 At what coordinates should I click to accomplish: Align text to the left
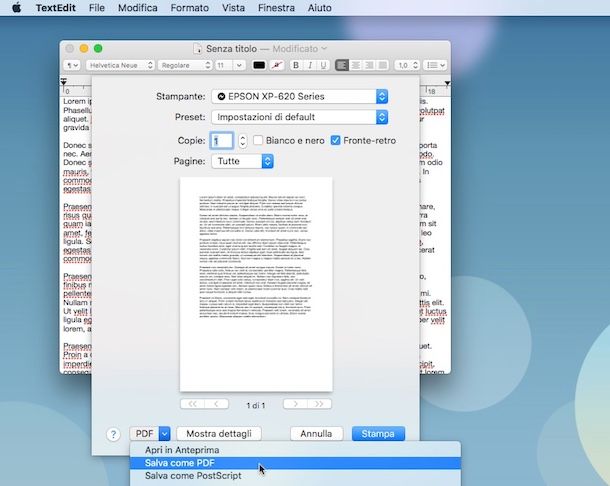[342, 65]
